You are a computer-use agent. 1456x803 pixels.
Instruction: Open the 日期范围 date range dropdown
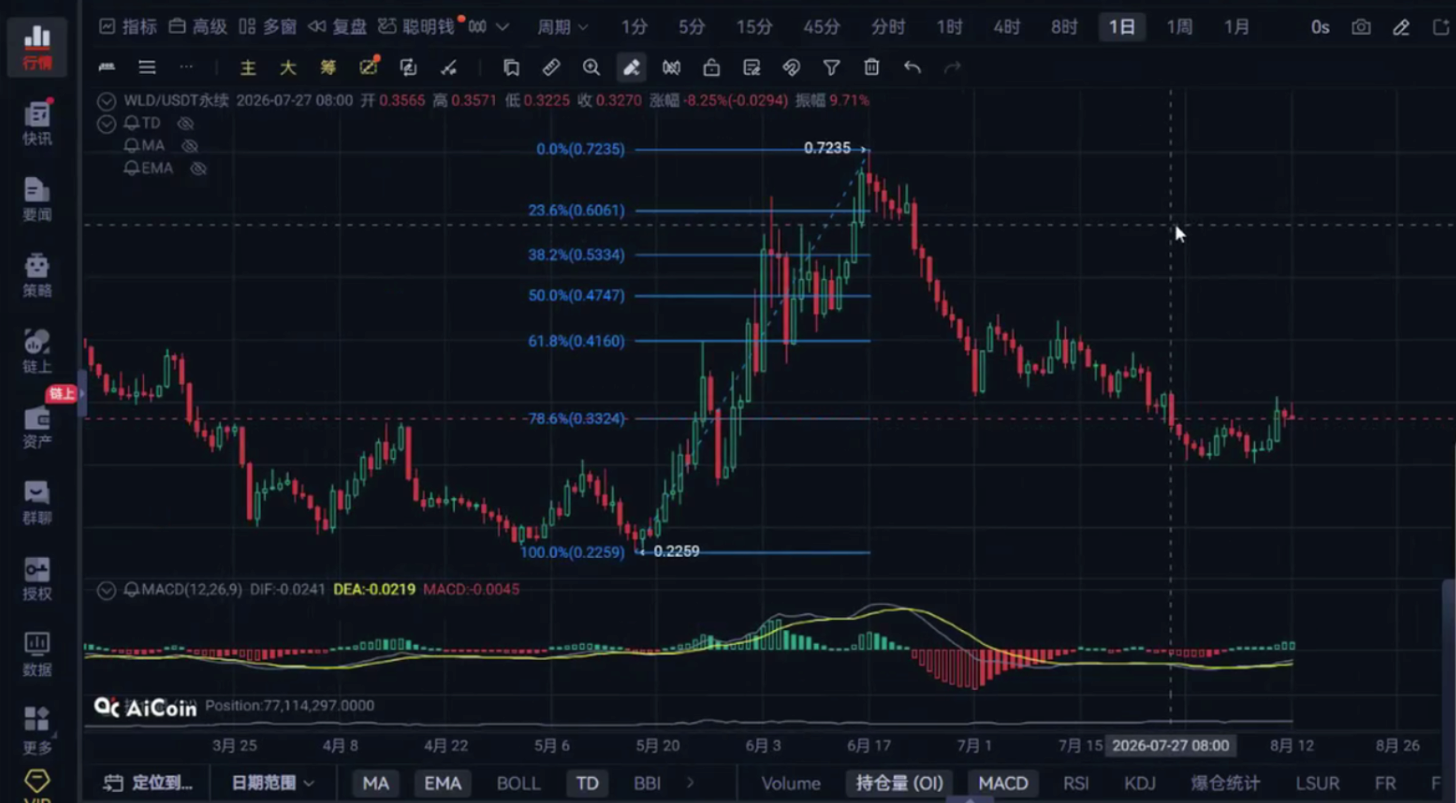(273, 783)
